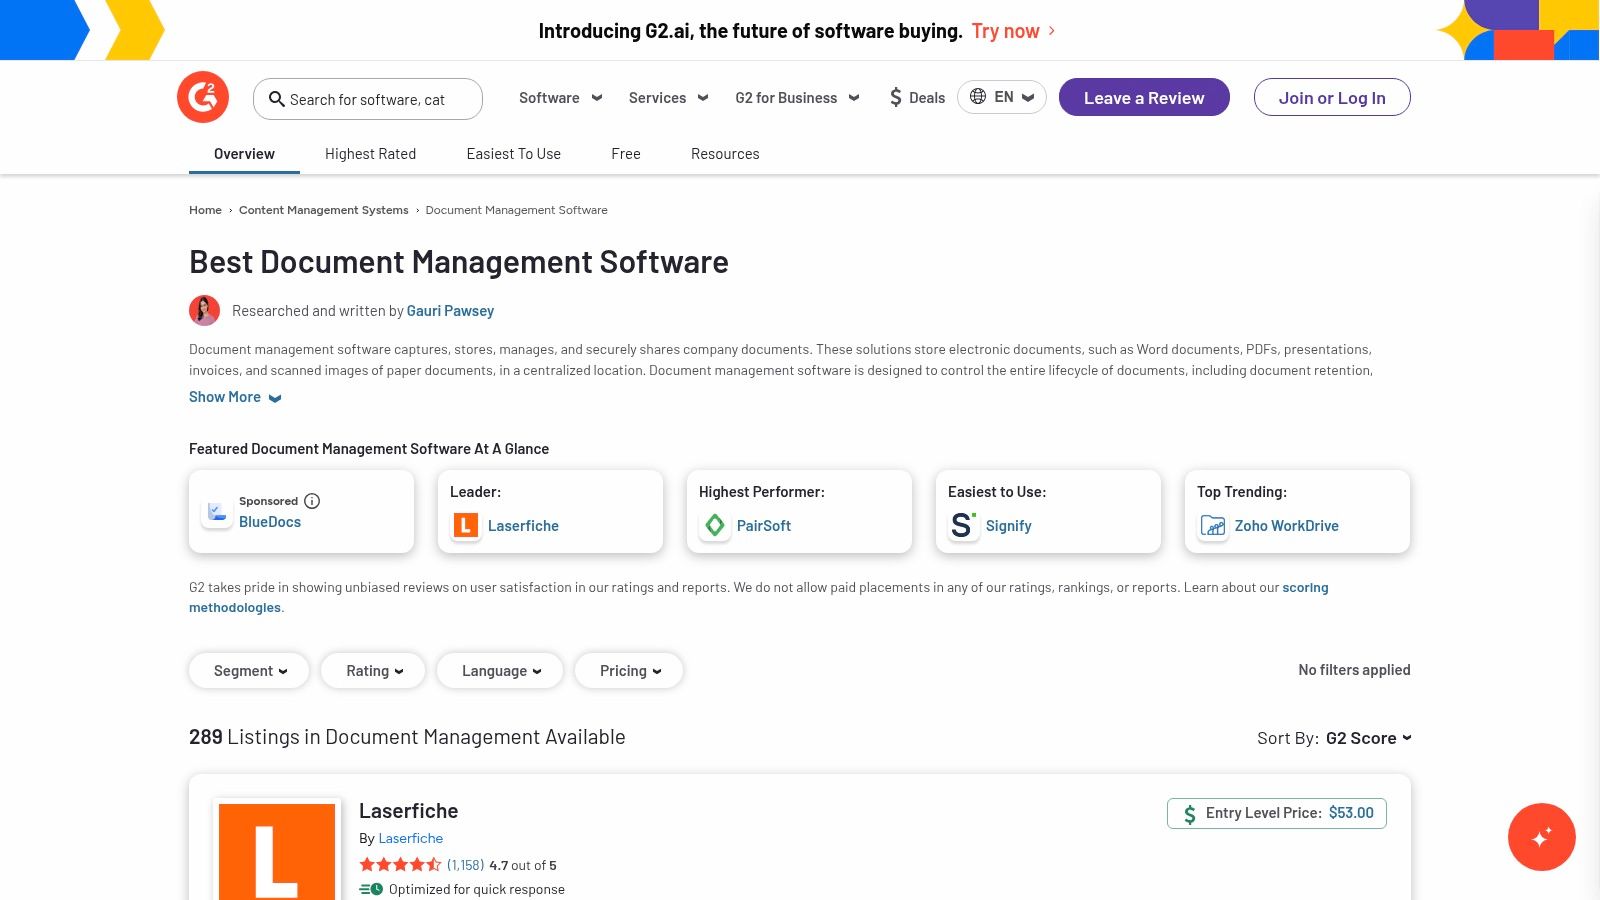Click the Deals dollar sign icon
1600x900 pixels.
coord(896,97)
